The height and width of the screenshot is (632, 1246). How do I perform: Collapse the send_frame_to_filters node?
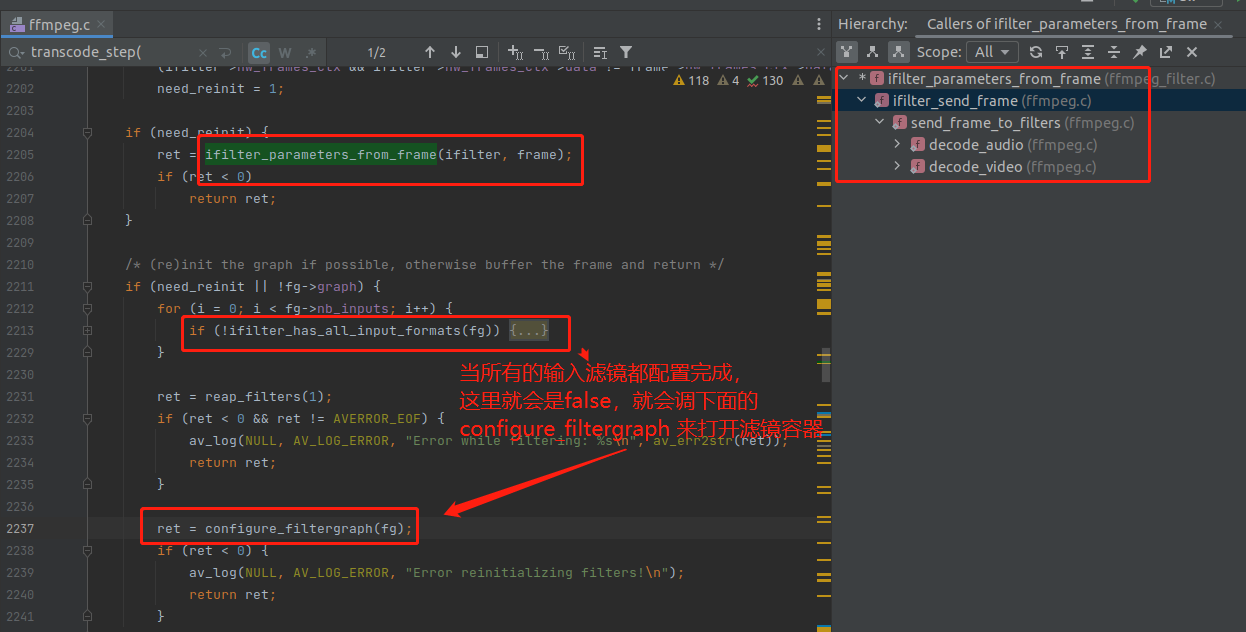click(880, 123)
